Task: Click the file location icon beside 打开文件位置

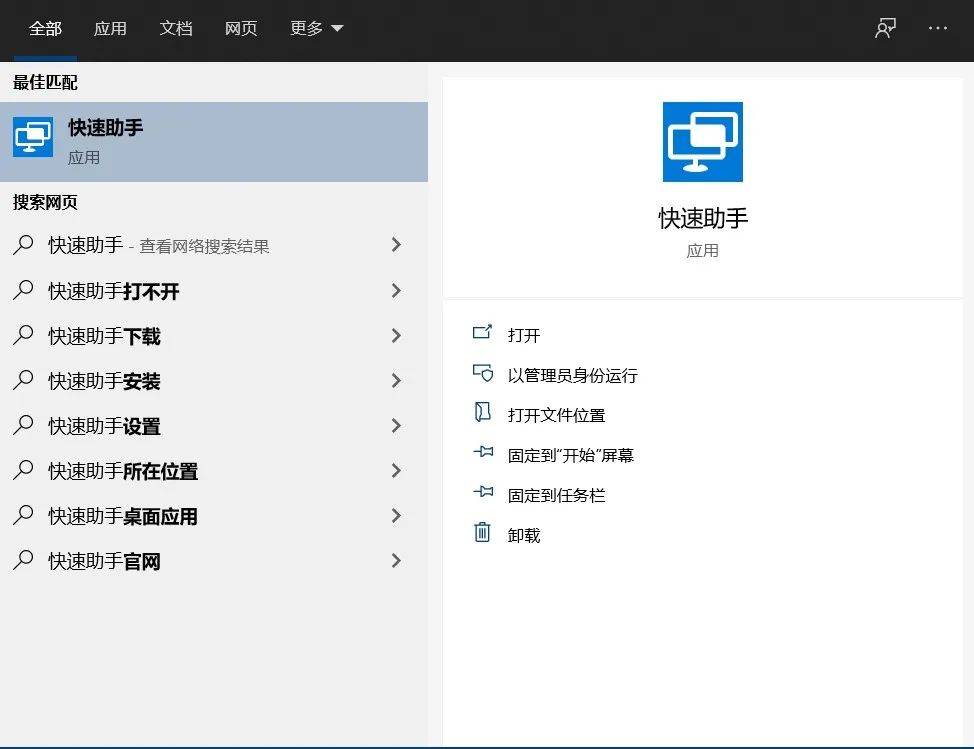Action: tap(482, 413)
